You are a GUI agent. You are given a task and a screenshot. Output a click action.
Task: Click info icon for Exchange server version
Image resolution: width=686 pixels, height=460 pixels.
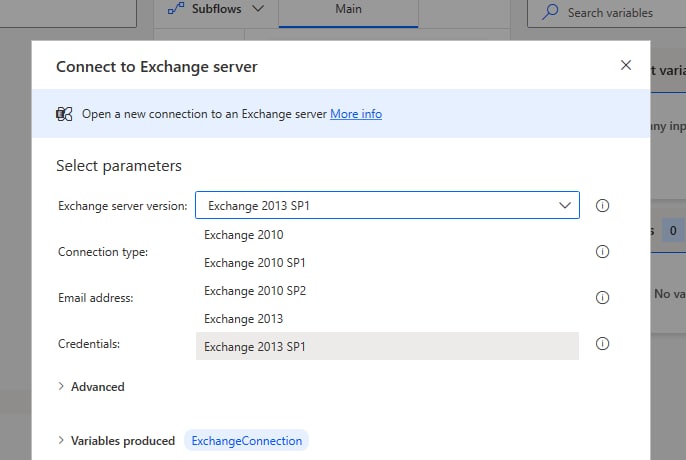coord(602,205)
